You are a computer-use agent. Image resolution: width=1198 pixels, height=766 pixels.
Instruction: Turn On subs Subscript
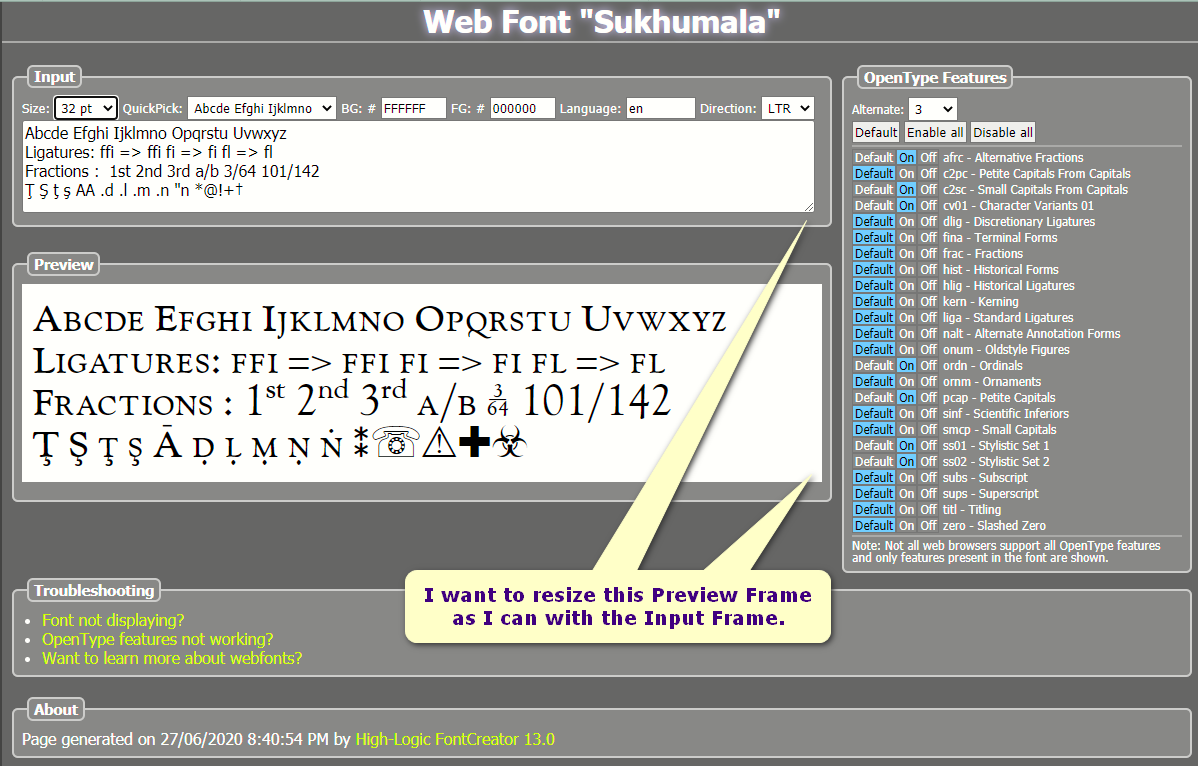[907, 478]
